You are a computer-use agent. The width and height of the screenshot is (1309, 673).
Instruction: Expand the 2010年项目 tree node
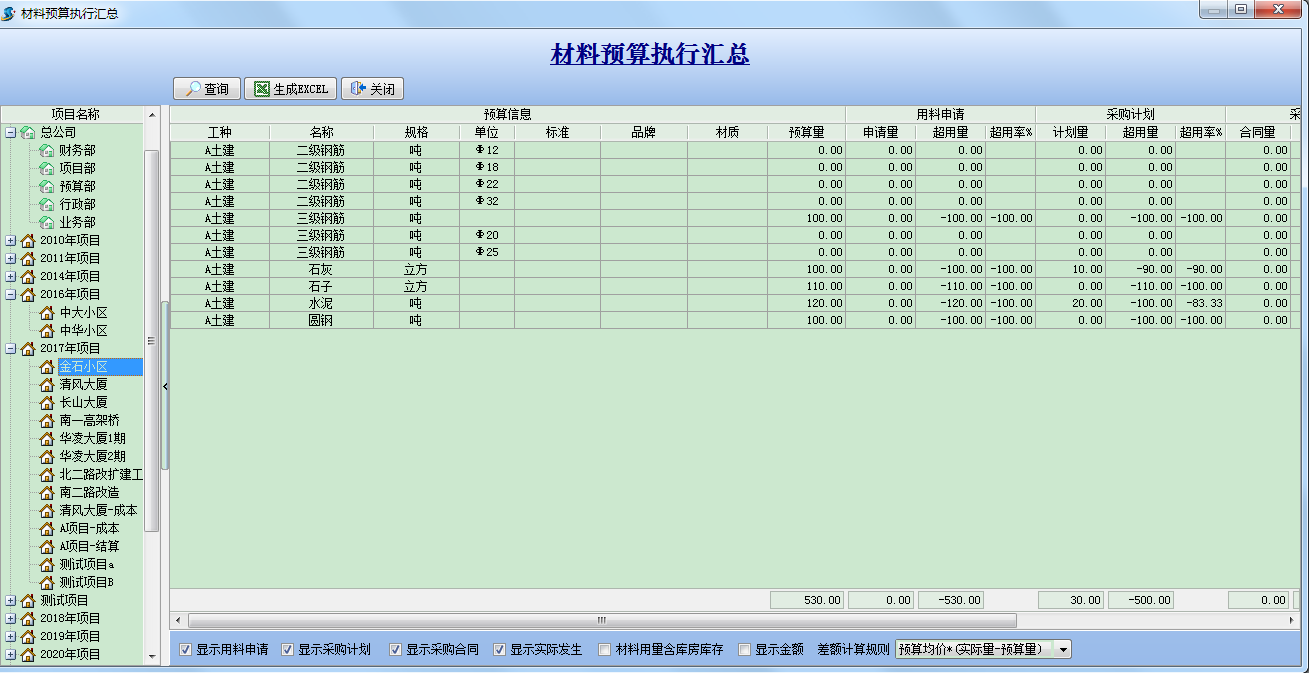(x=12, y=239)
